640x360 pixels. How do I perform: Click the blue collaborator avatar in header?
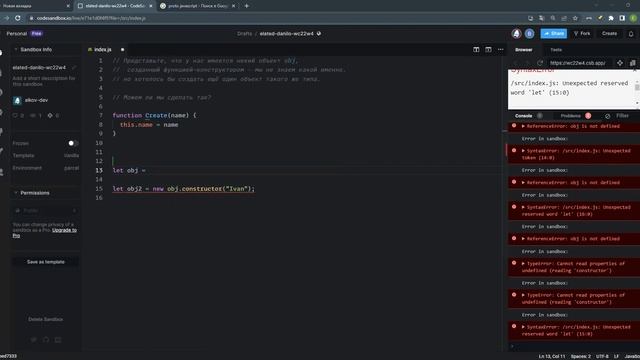[x=529, y=34]
